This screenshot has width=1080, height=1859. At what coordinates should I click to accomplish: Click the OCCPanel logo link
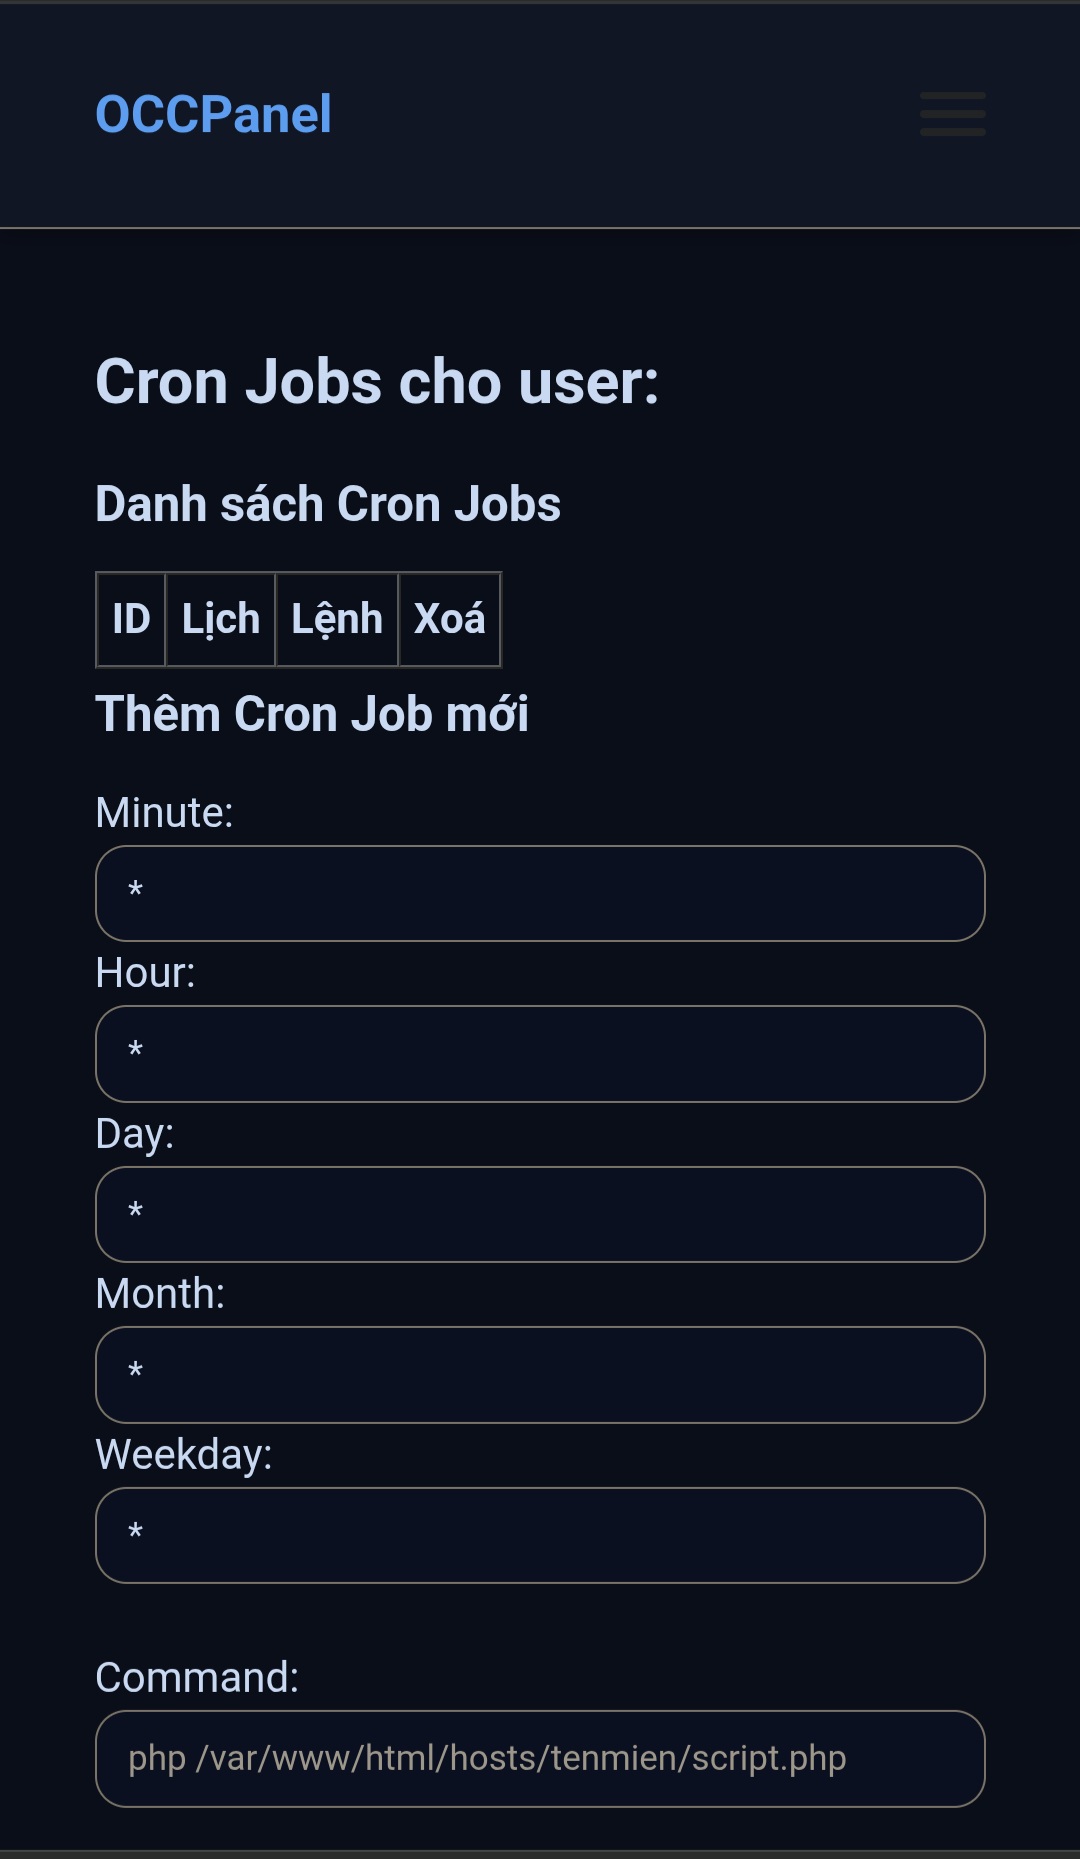[213, 114]
